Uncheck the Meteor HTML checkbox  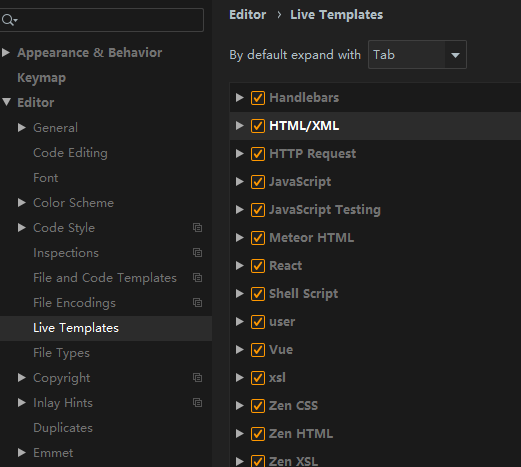coord(258,238)
